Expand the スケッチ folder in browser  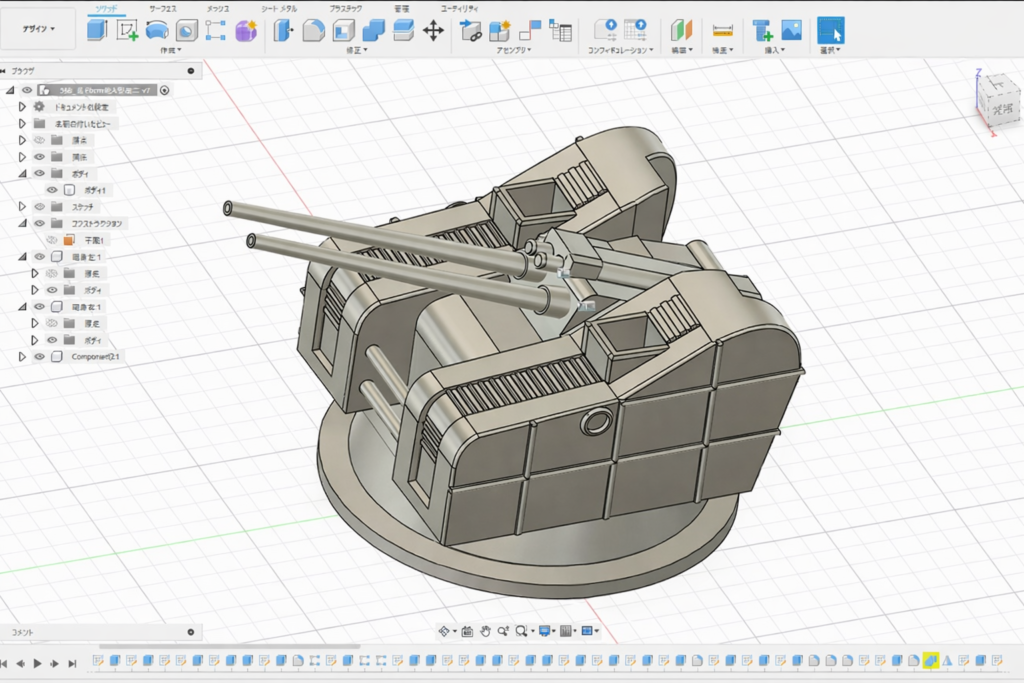point(22,207)
